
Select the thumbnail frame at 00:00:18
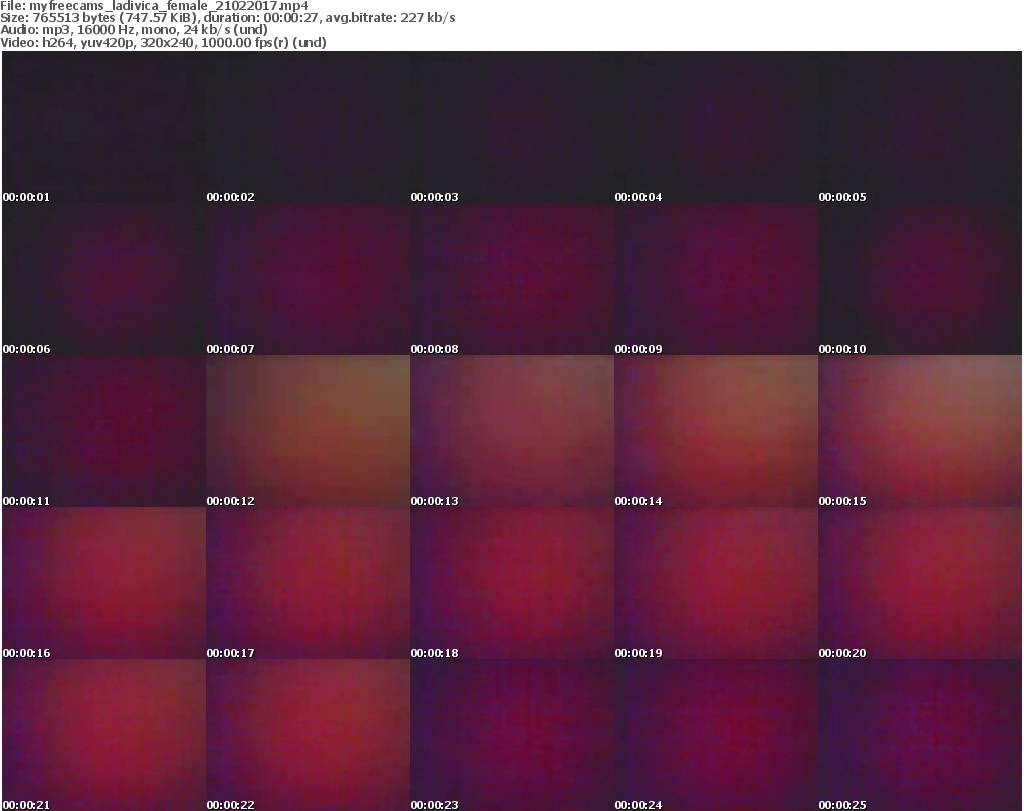tap(512, 583)
